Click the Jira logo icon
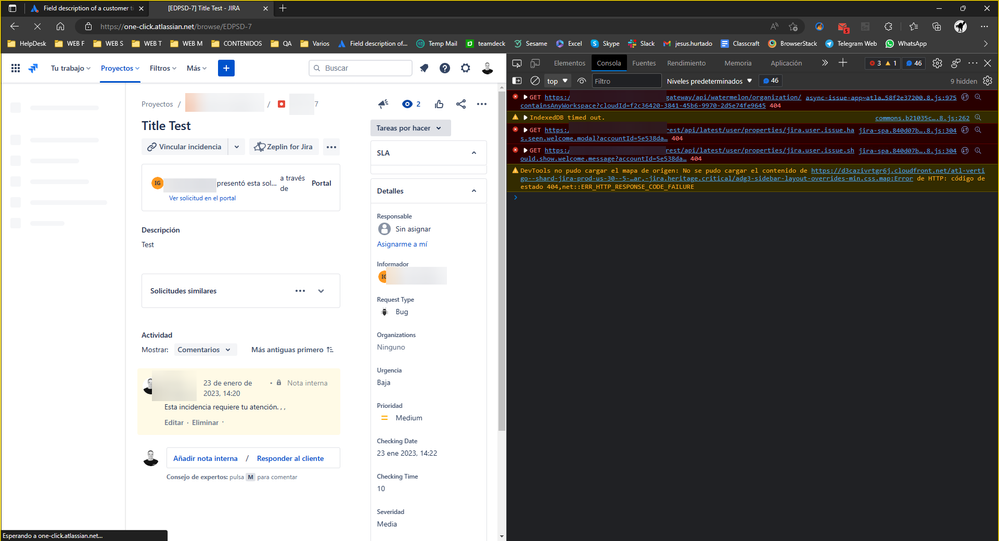Screen dimensions: 999x541 [33, 68]
